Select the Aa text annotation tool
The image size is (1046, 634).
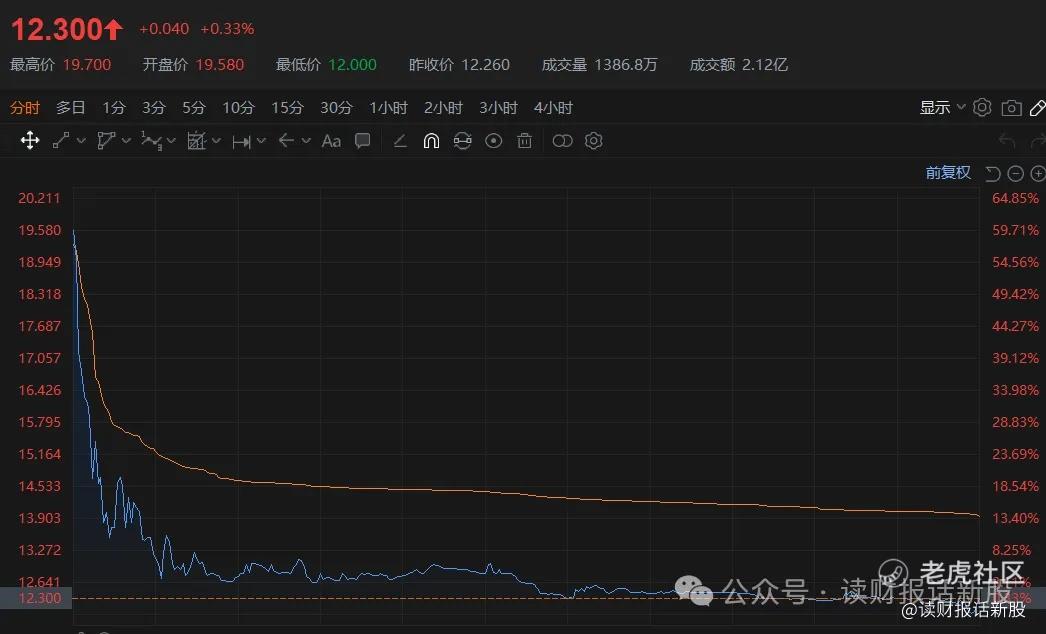(x=331, y=141)
